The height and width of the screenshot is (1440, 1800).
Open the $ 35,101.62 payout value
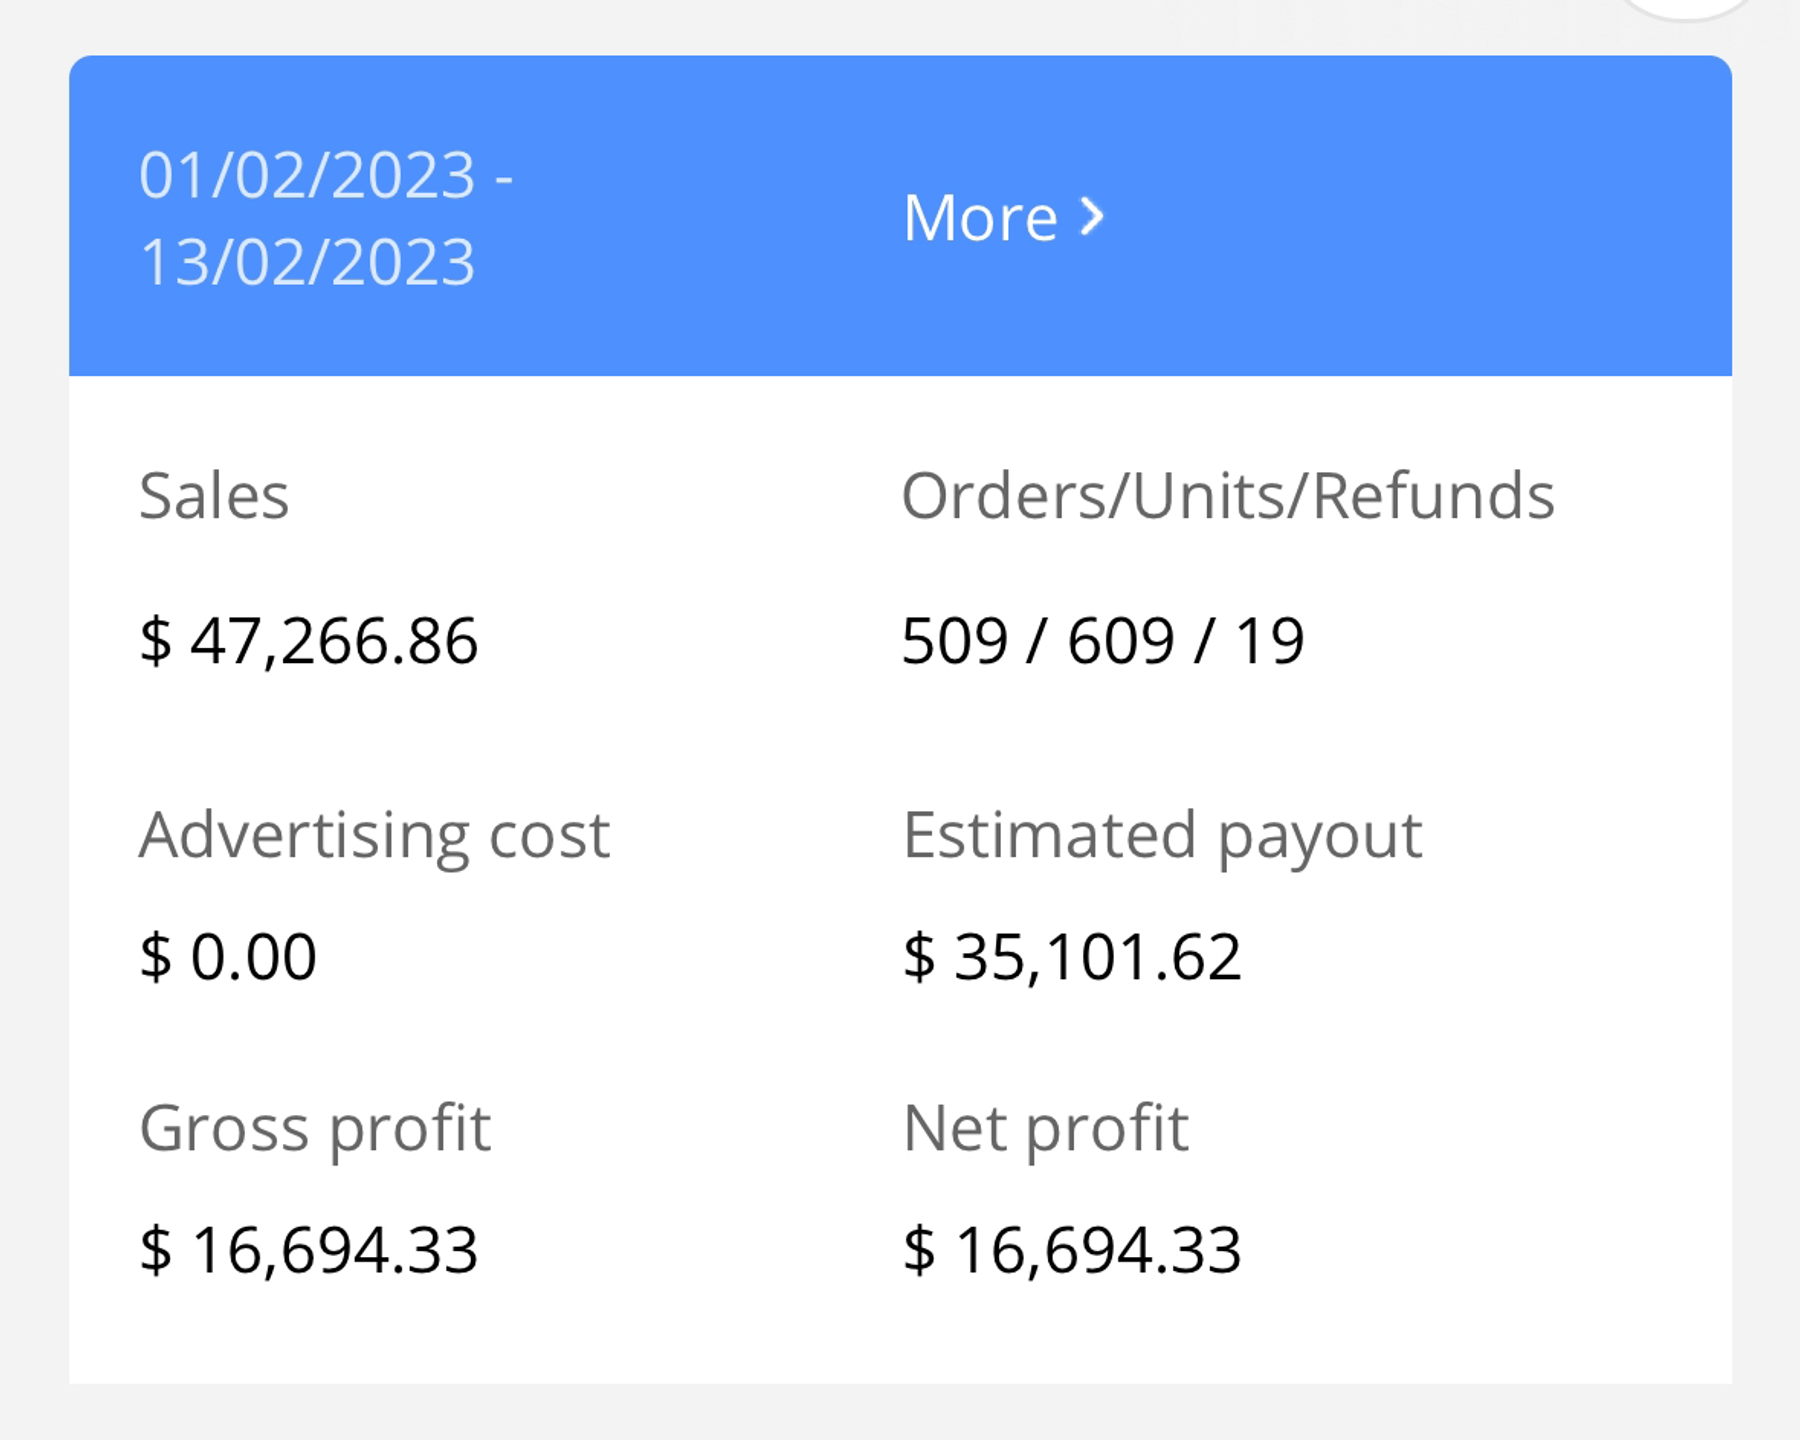pyautogui.click(x=1072, y=957)
